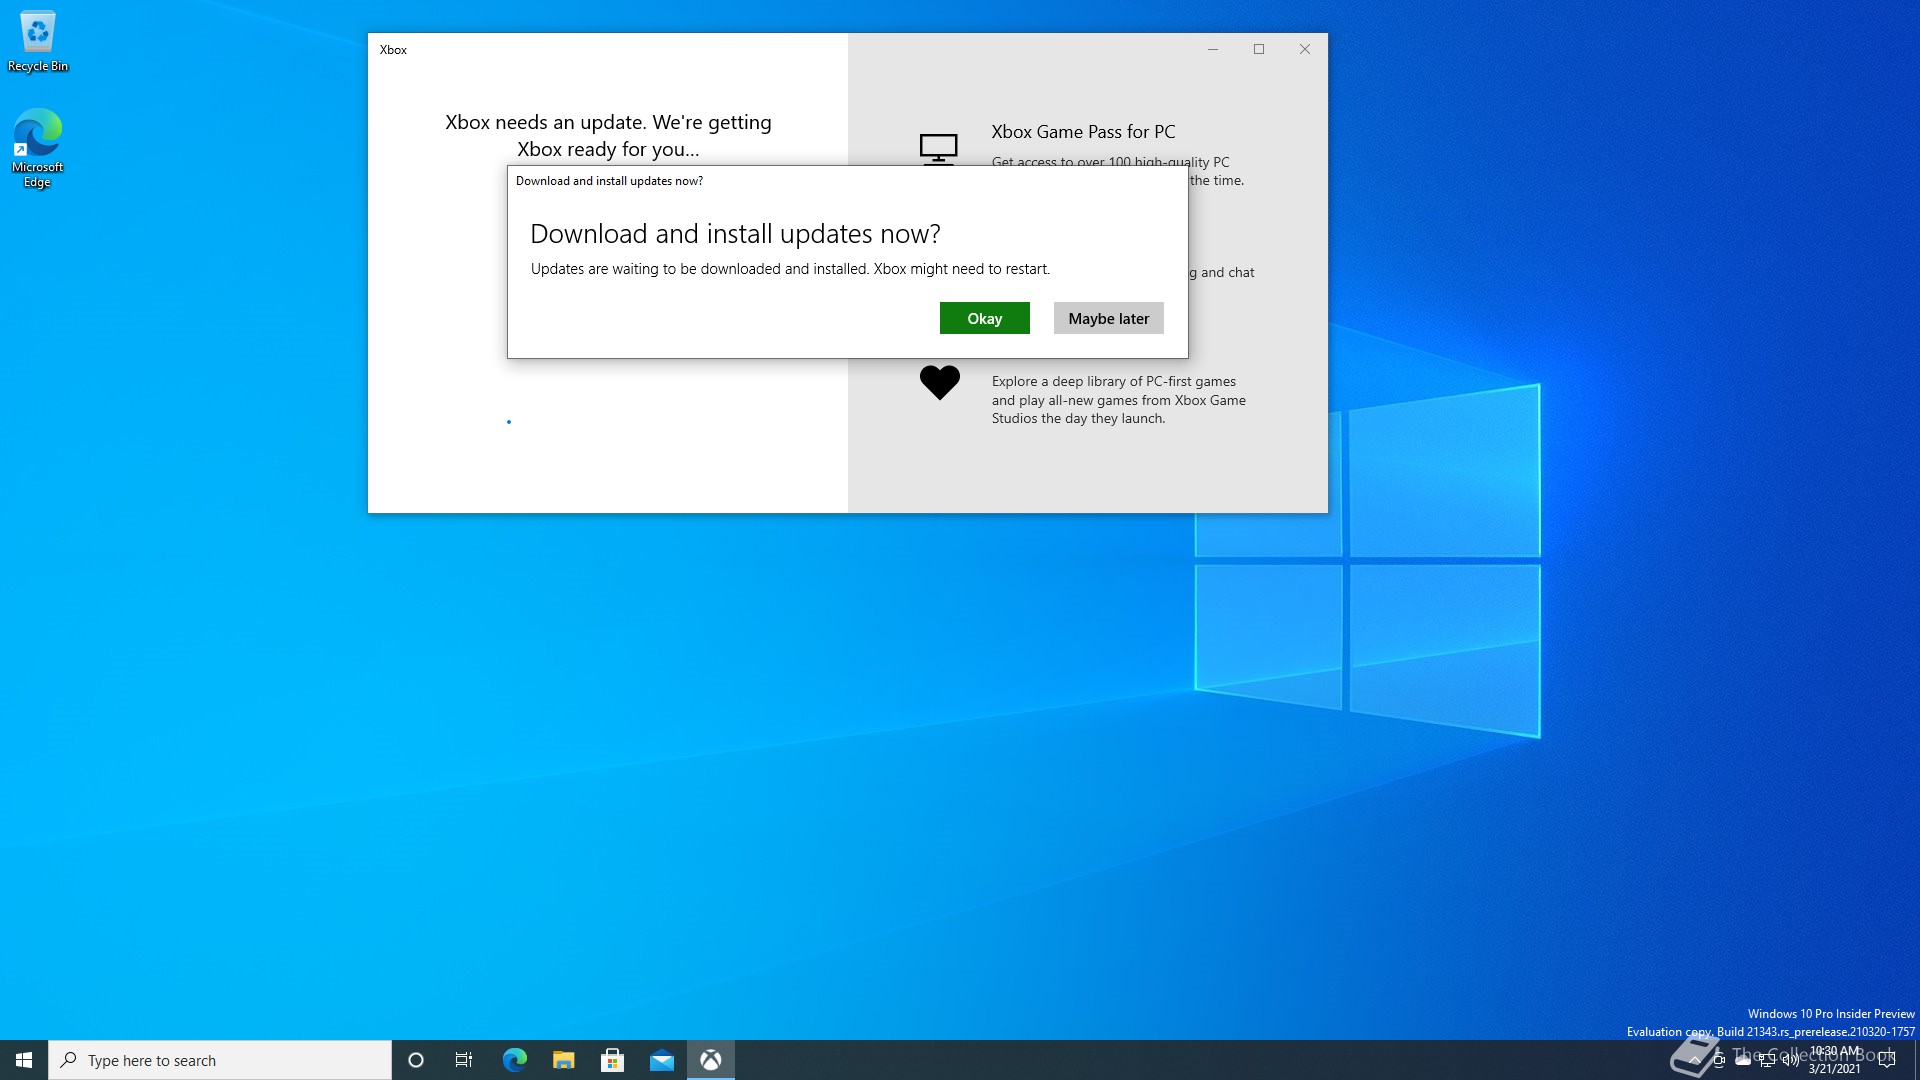This screenshot has width=1920, height=1080.
Task: Click the Cortana circle icon
Action: (x=416, y=1060)
